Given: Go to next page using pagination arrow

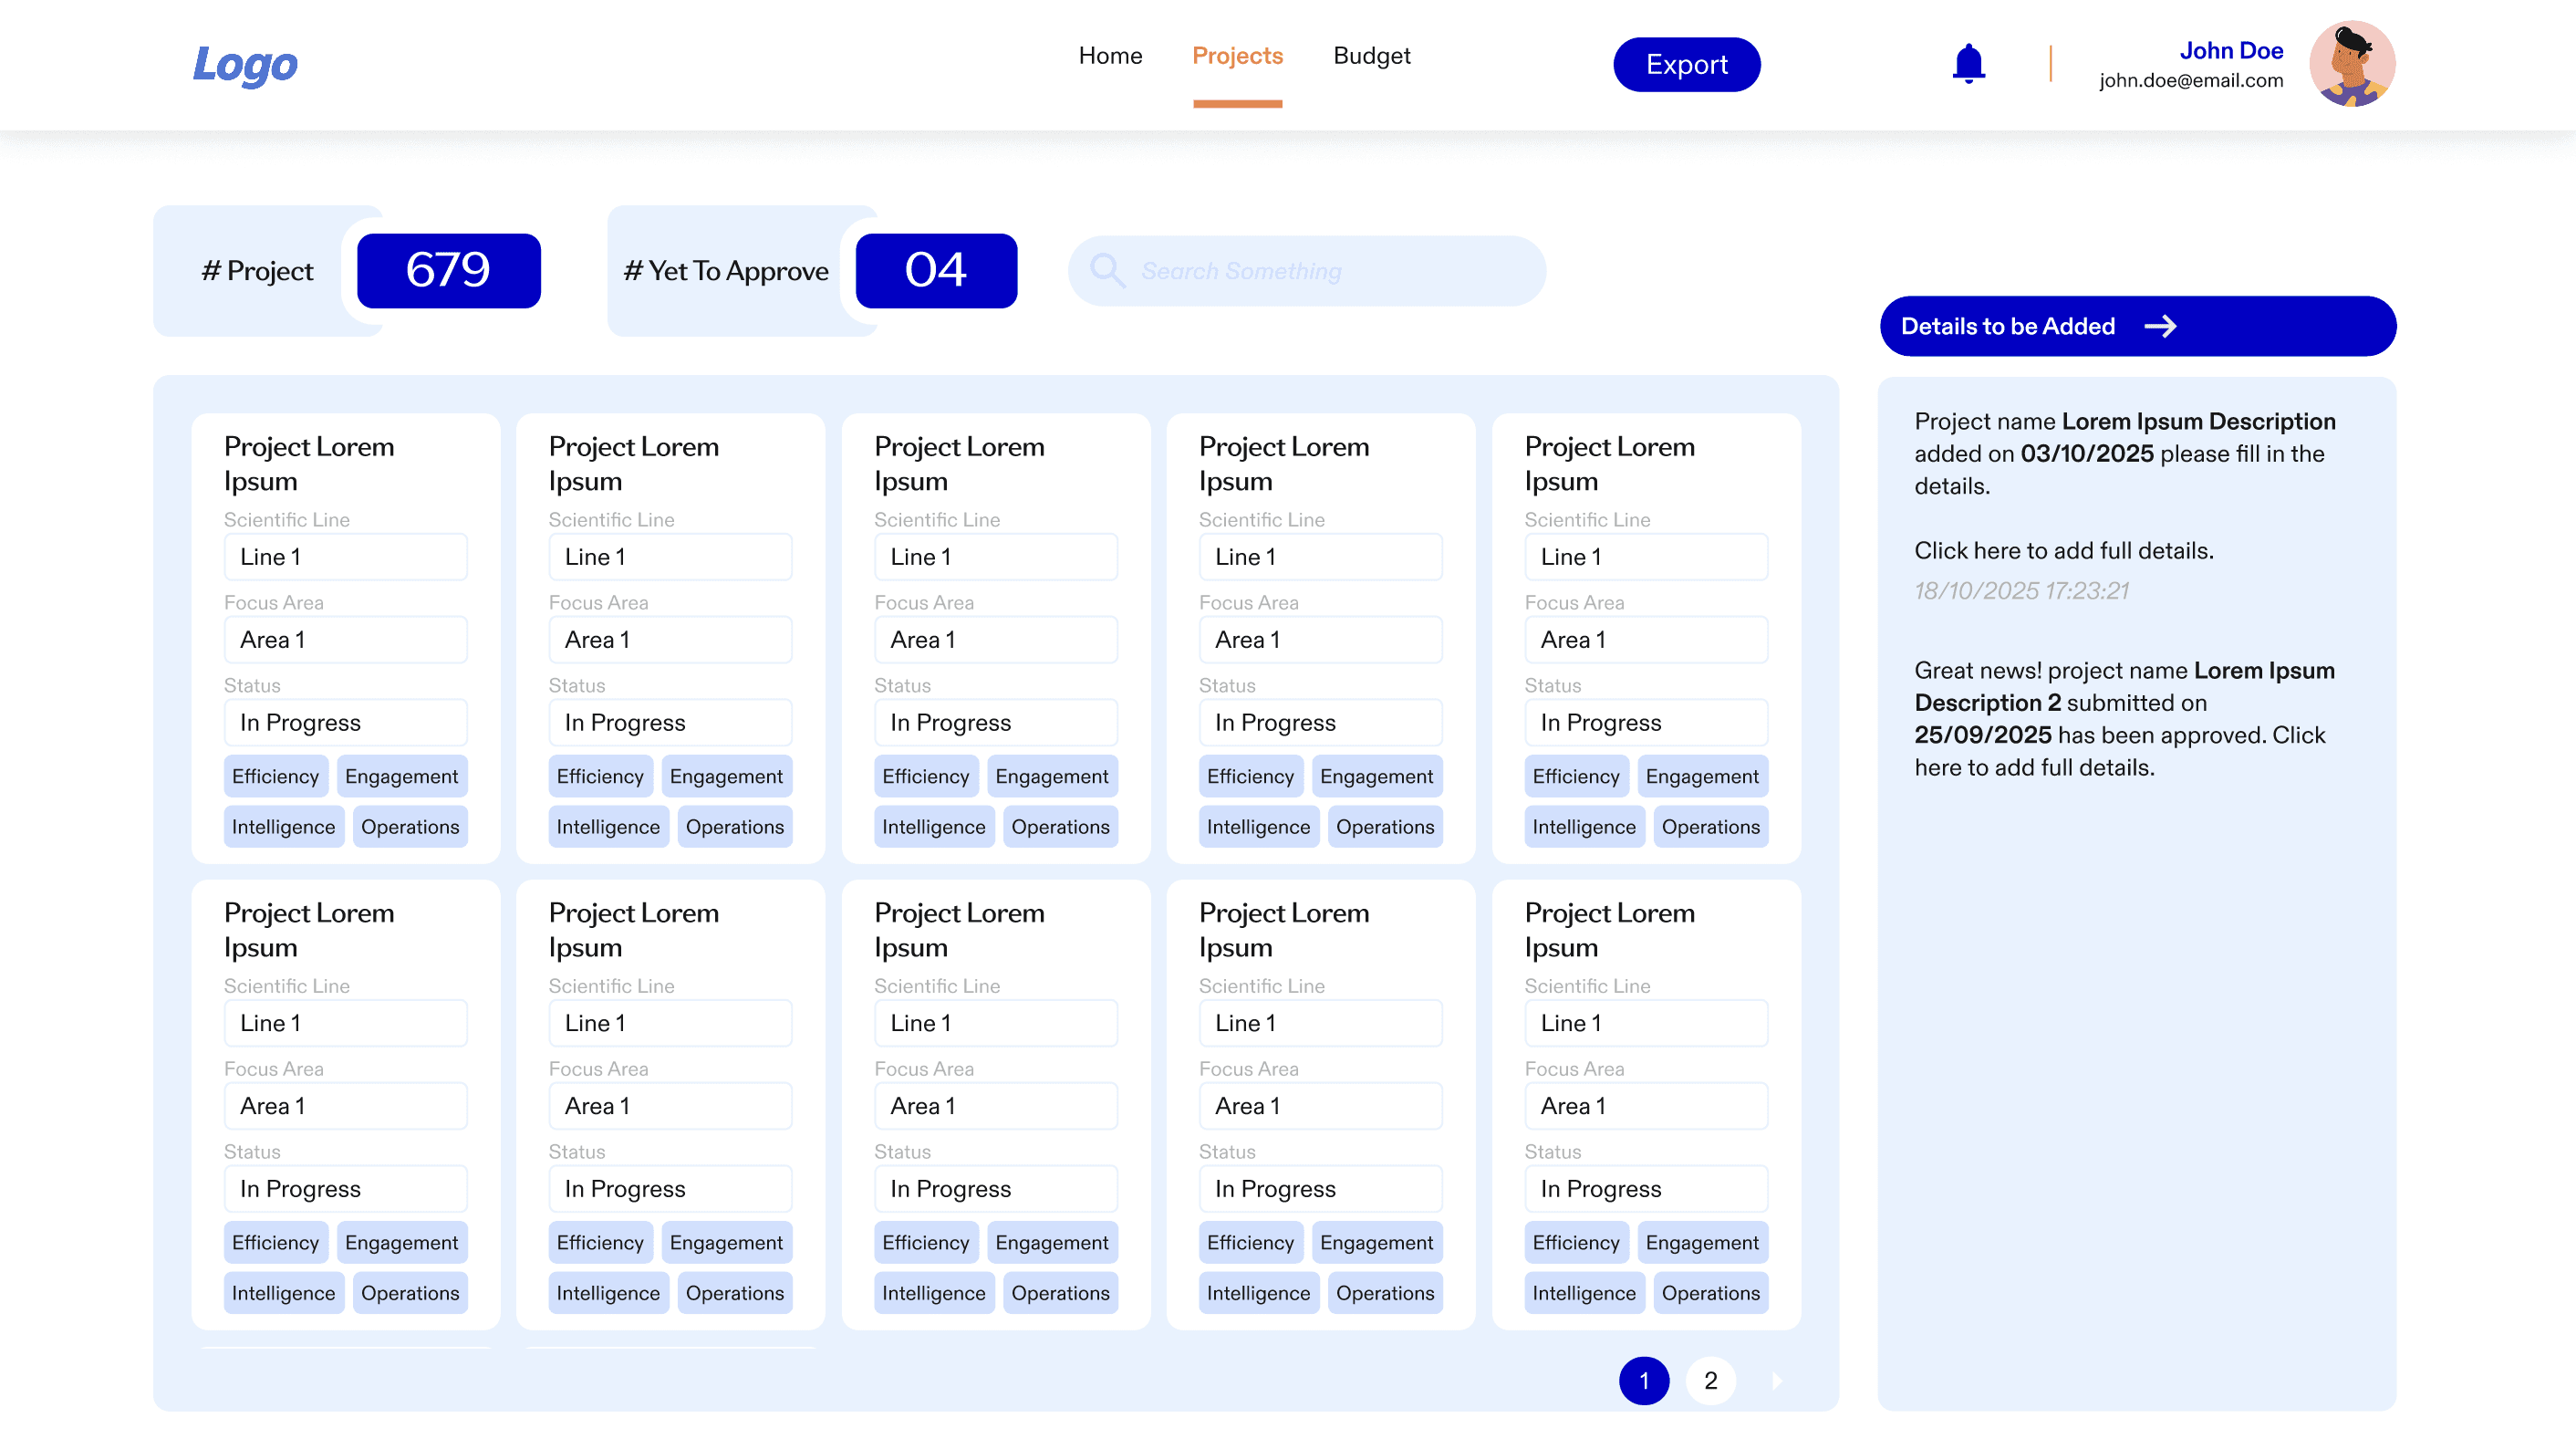Looking at the screenshot, I should 1777,1381.
